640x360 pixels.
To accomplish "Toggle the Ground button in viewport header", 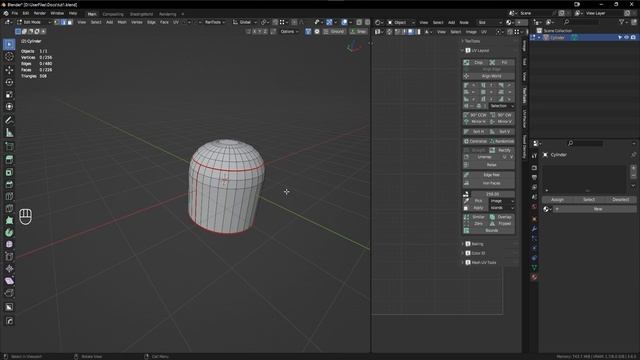I will (x=334, y=31).
